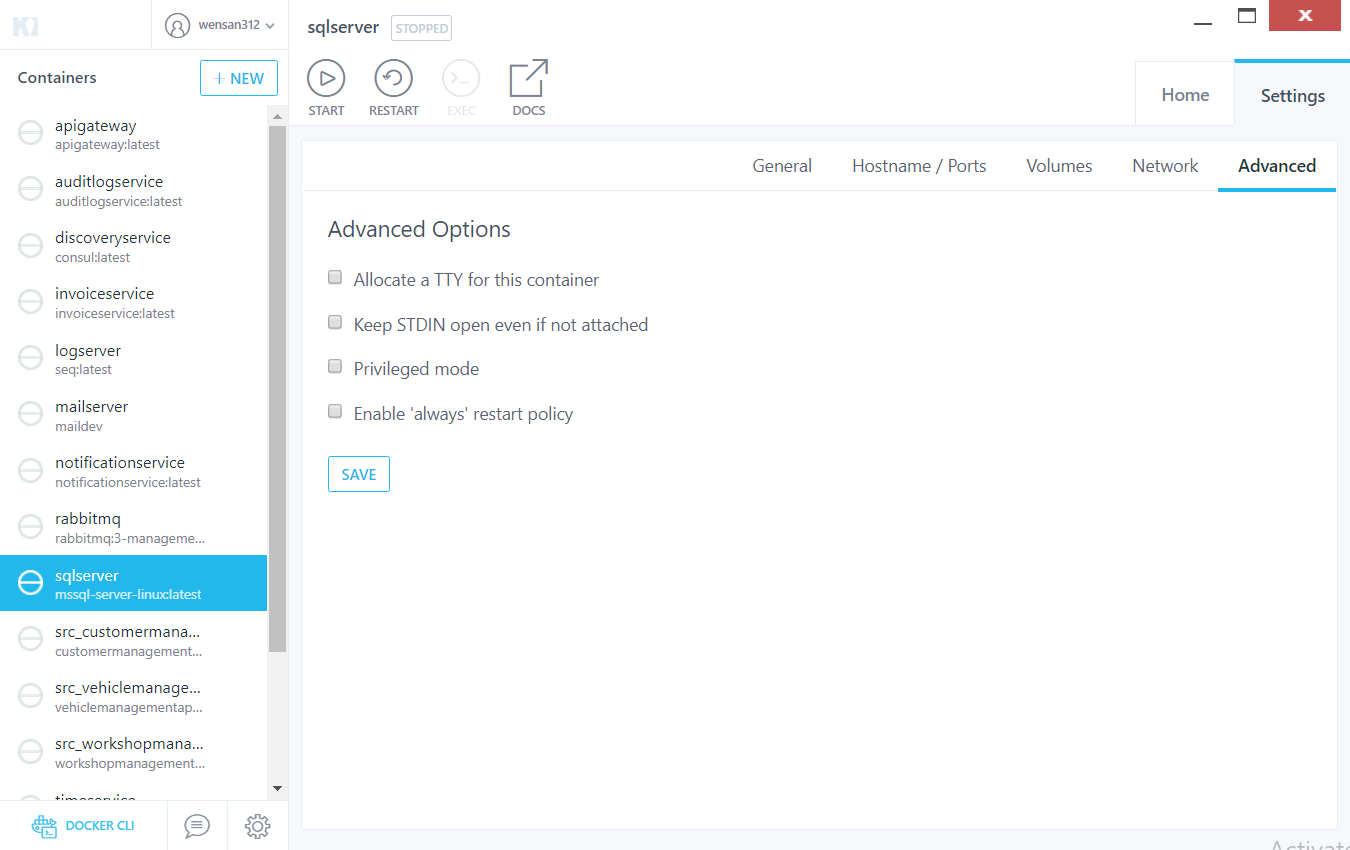Click the mssql-server-linux:latest image label
Screen dimensions: 1350x850
(128, 594)
